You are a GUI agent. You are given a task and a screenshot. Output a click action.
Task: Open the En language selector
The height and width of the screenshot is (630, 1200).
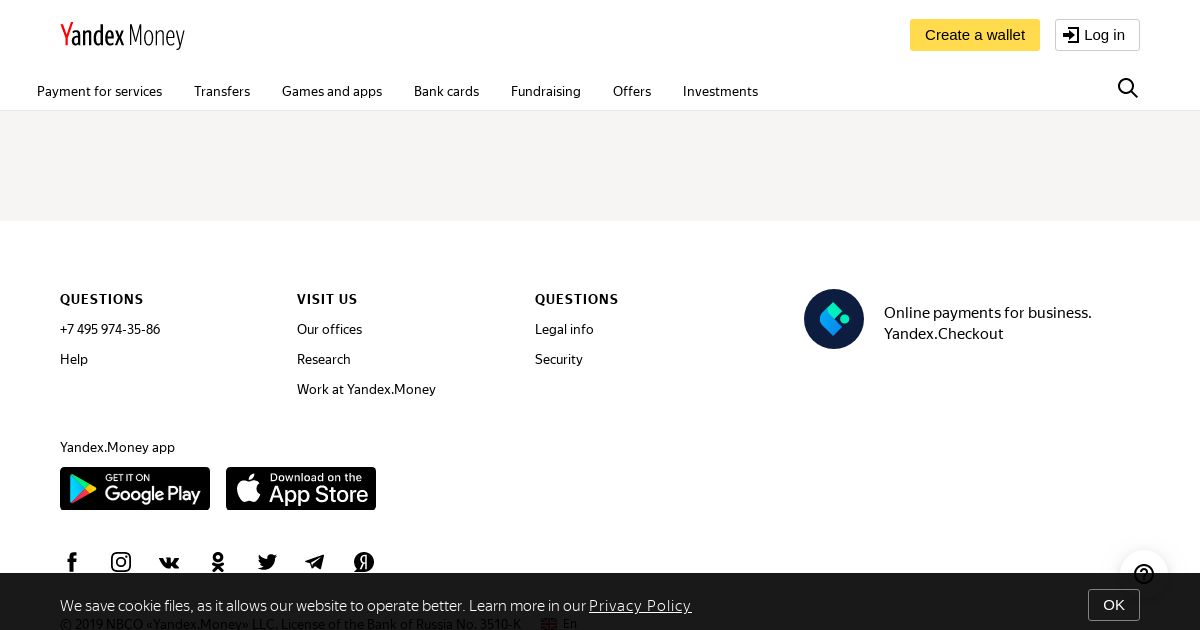click(559, 624)
